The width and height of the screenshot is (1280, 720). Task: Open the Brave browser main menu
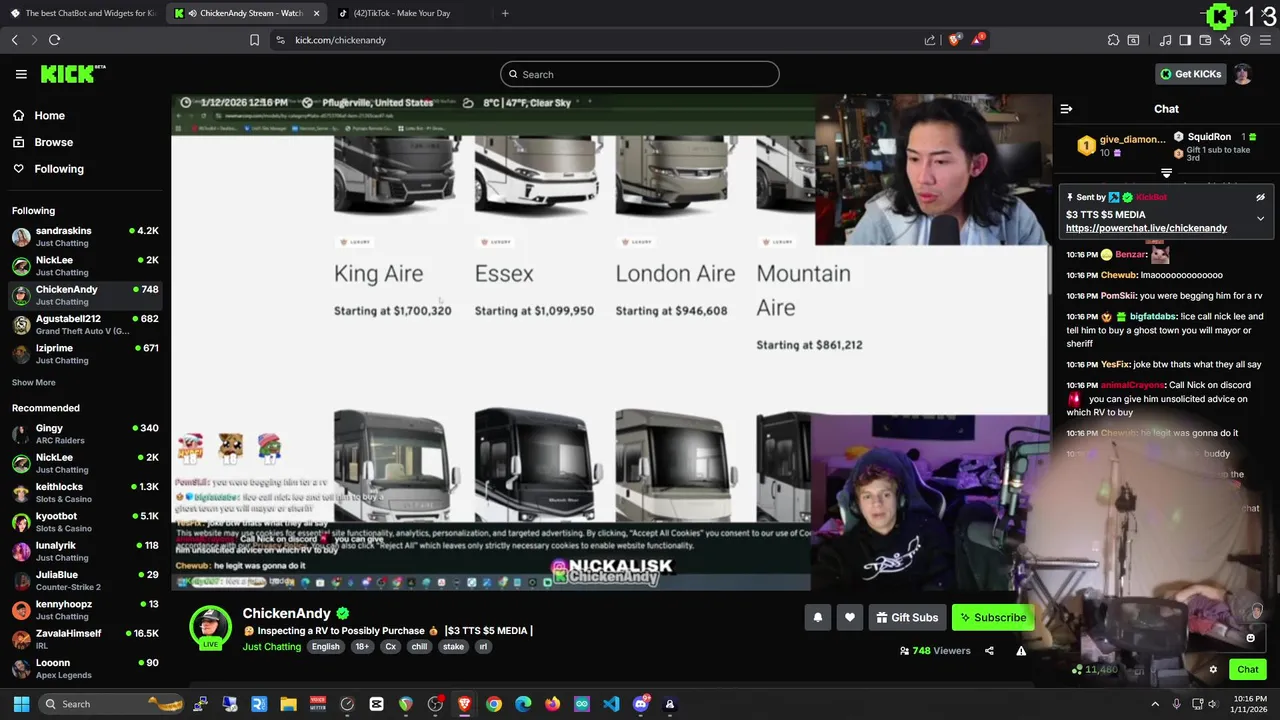pos(1266,40)
